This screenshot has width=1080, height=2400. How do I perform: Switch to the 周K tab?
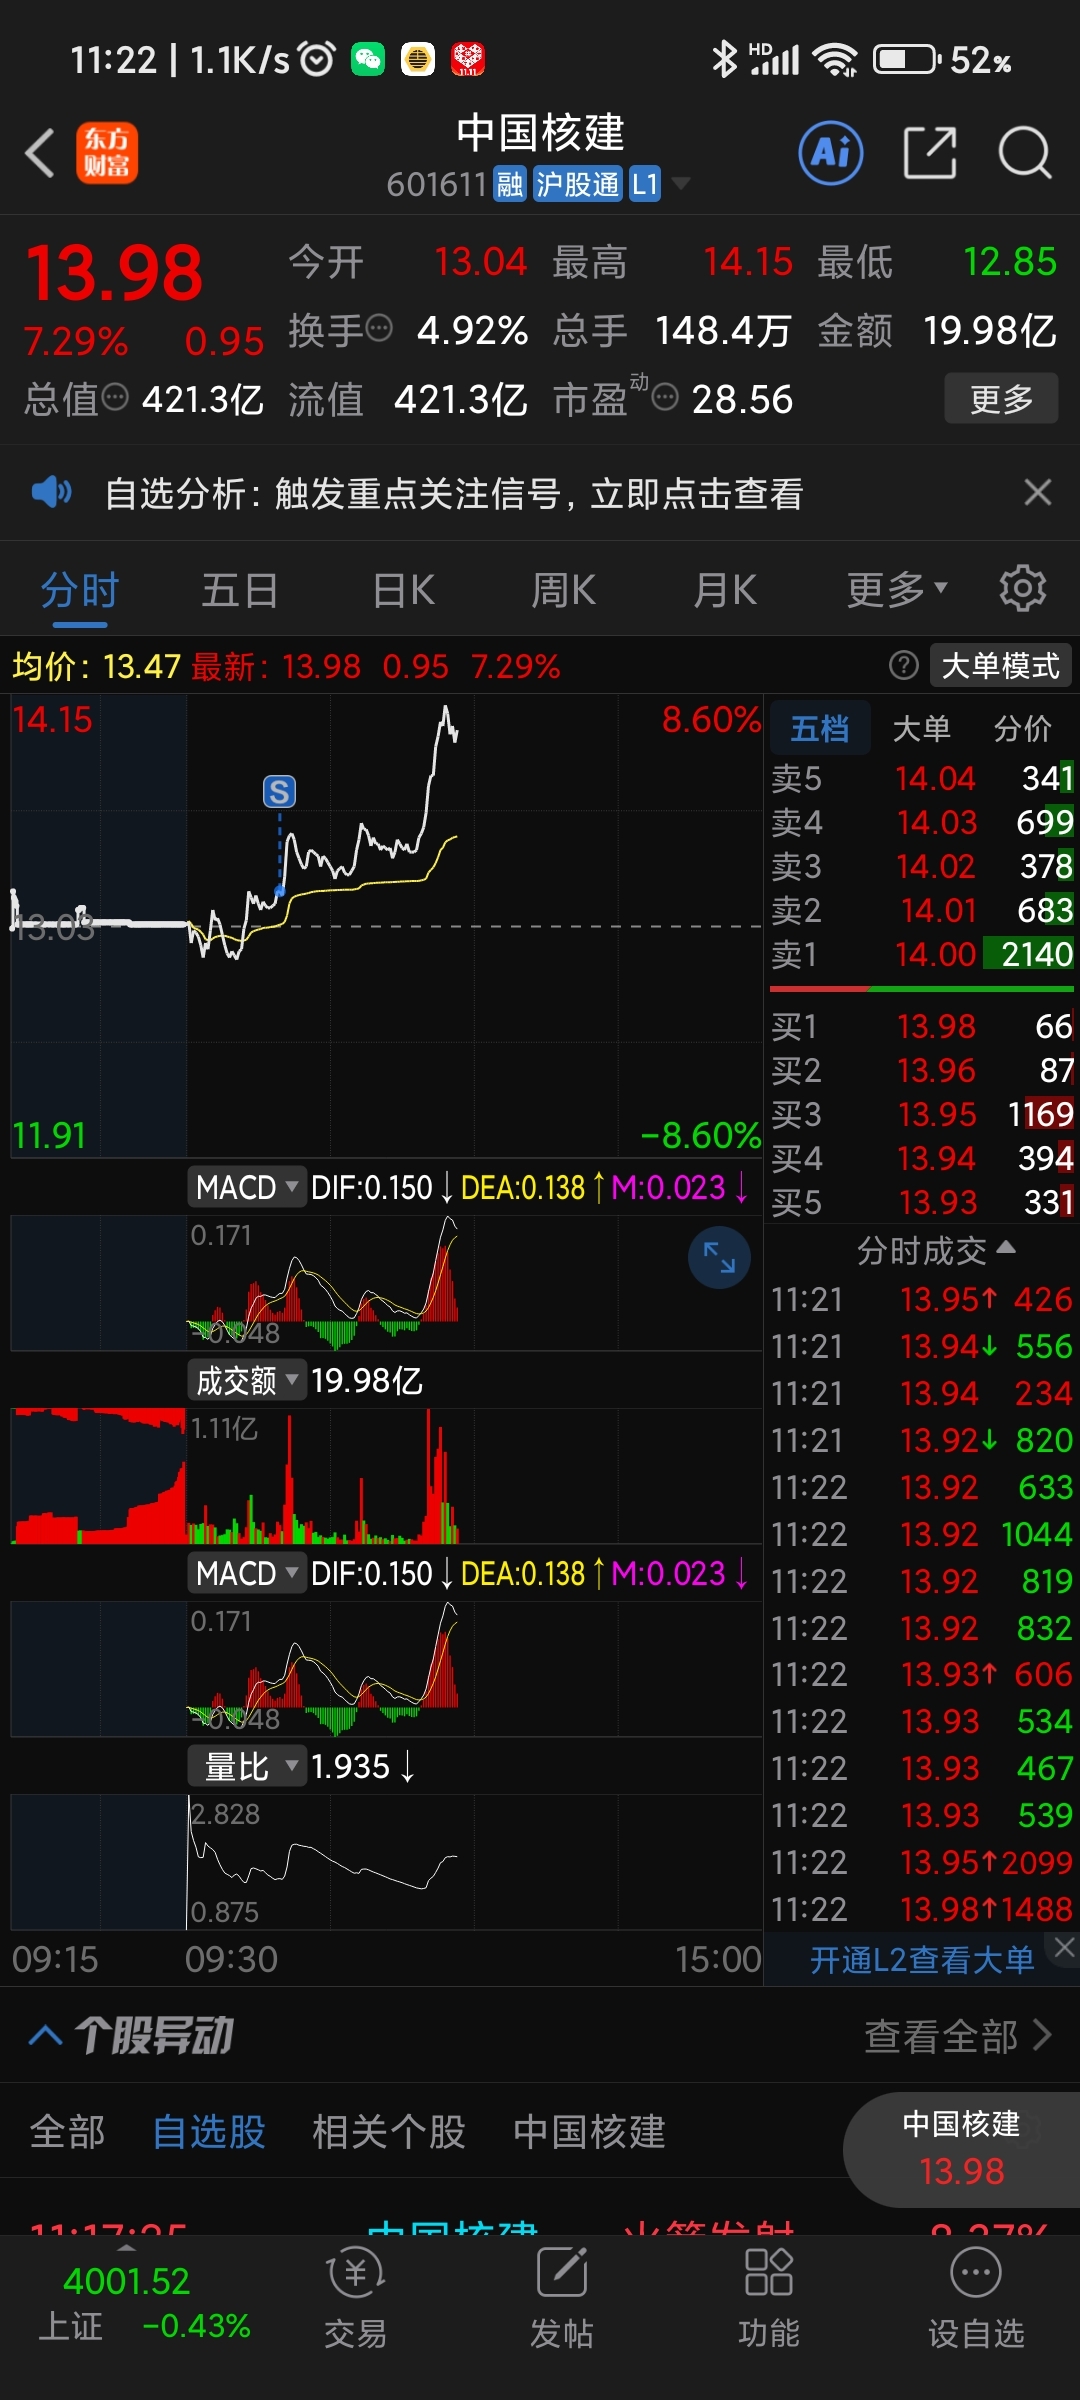[x=563, y=589]
